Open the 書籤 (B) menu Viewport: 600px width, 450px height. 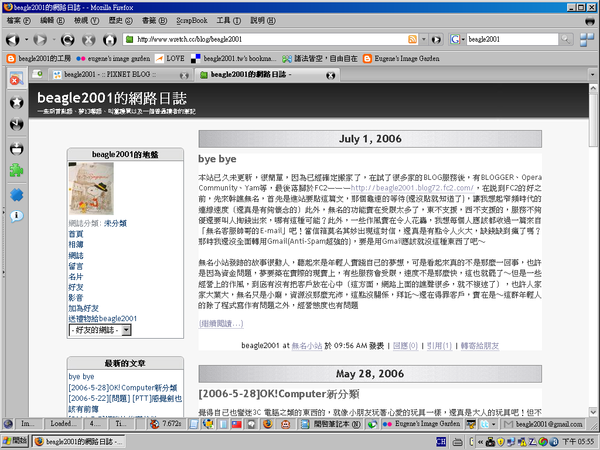(154, 21)
